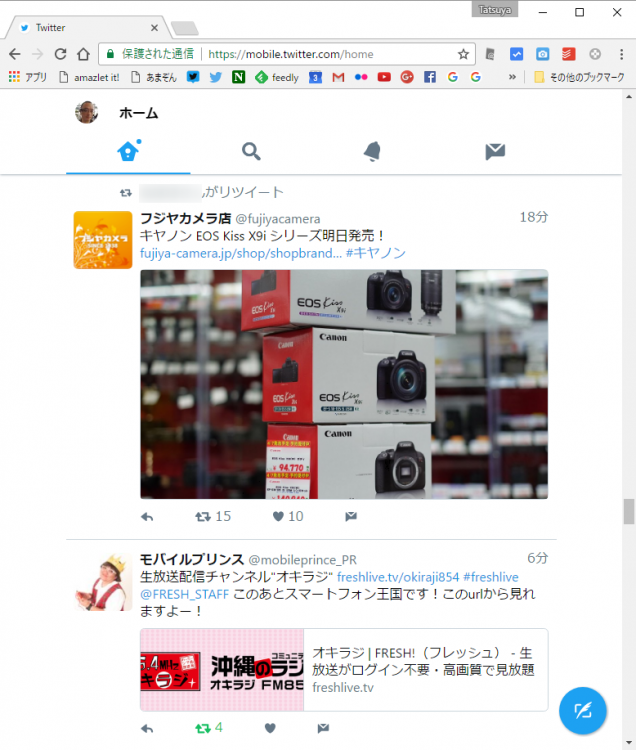
Task: View the Canon EOS Kiss boxes photo
Action: [344, 384]
